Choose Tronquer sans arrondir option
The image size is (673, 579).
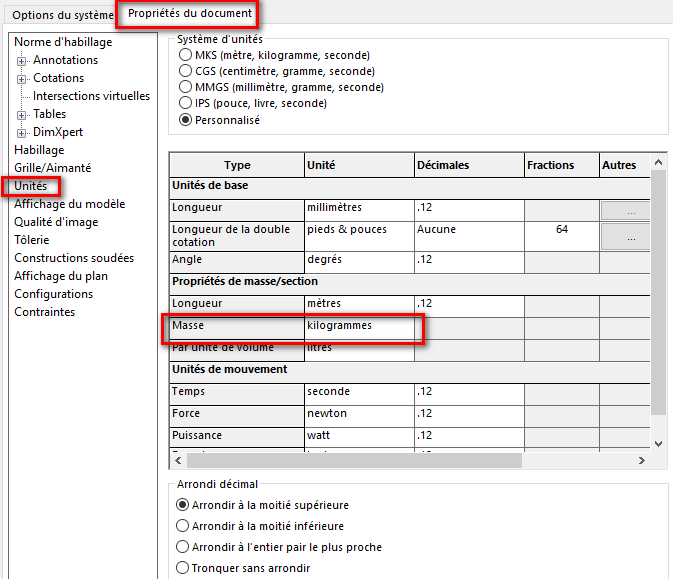coord(182,568)
